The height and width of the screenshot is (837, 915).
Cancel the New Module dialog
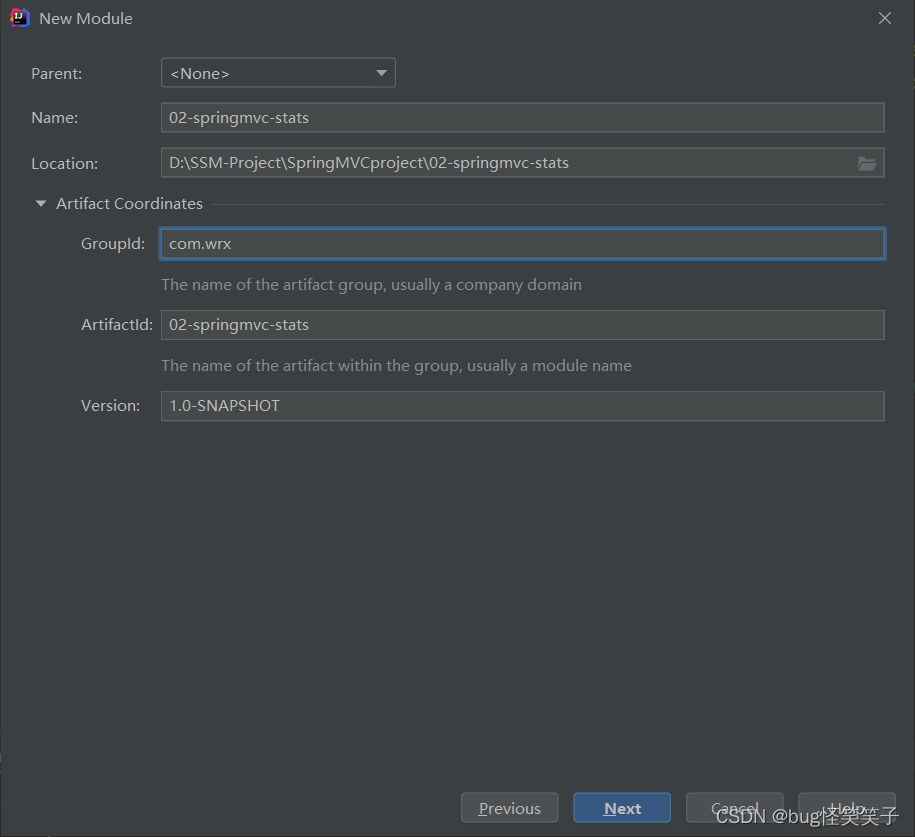pyautogui.click(x=735, y=808)
